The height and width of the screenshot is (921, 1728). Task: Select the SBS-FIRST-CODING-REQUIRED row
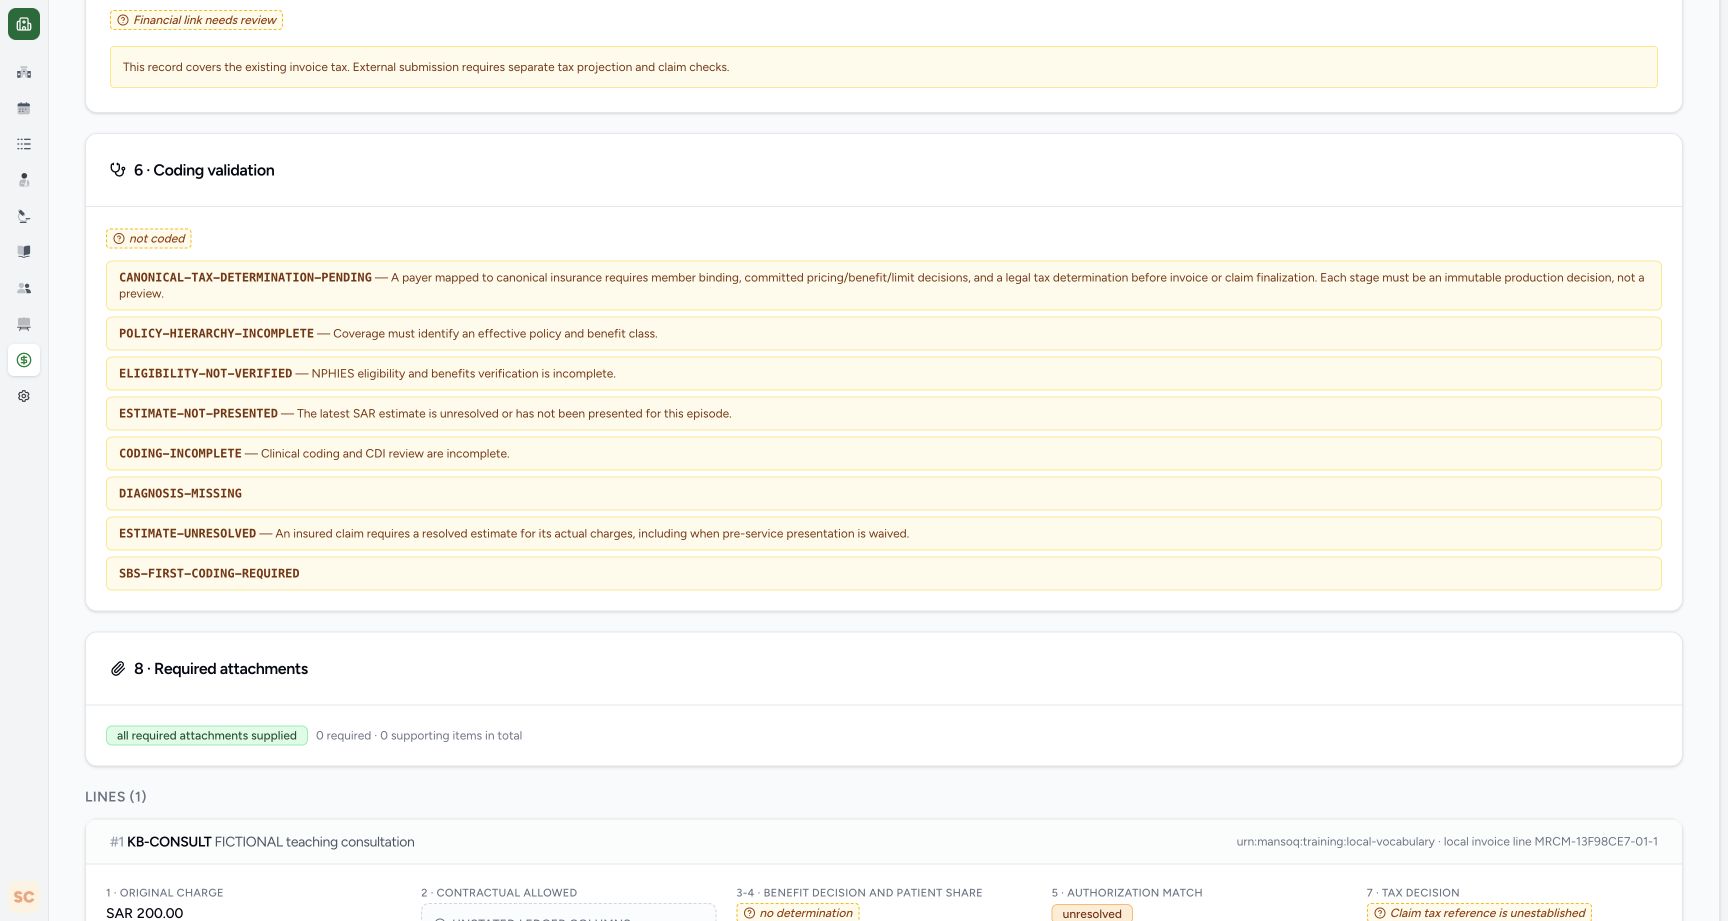pyautogui.click(x=884, y=574)
